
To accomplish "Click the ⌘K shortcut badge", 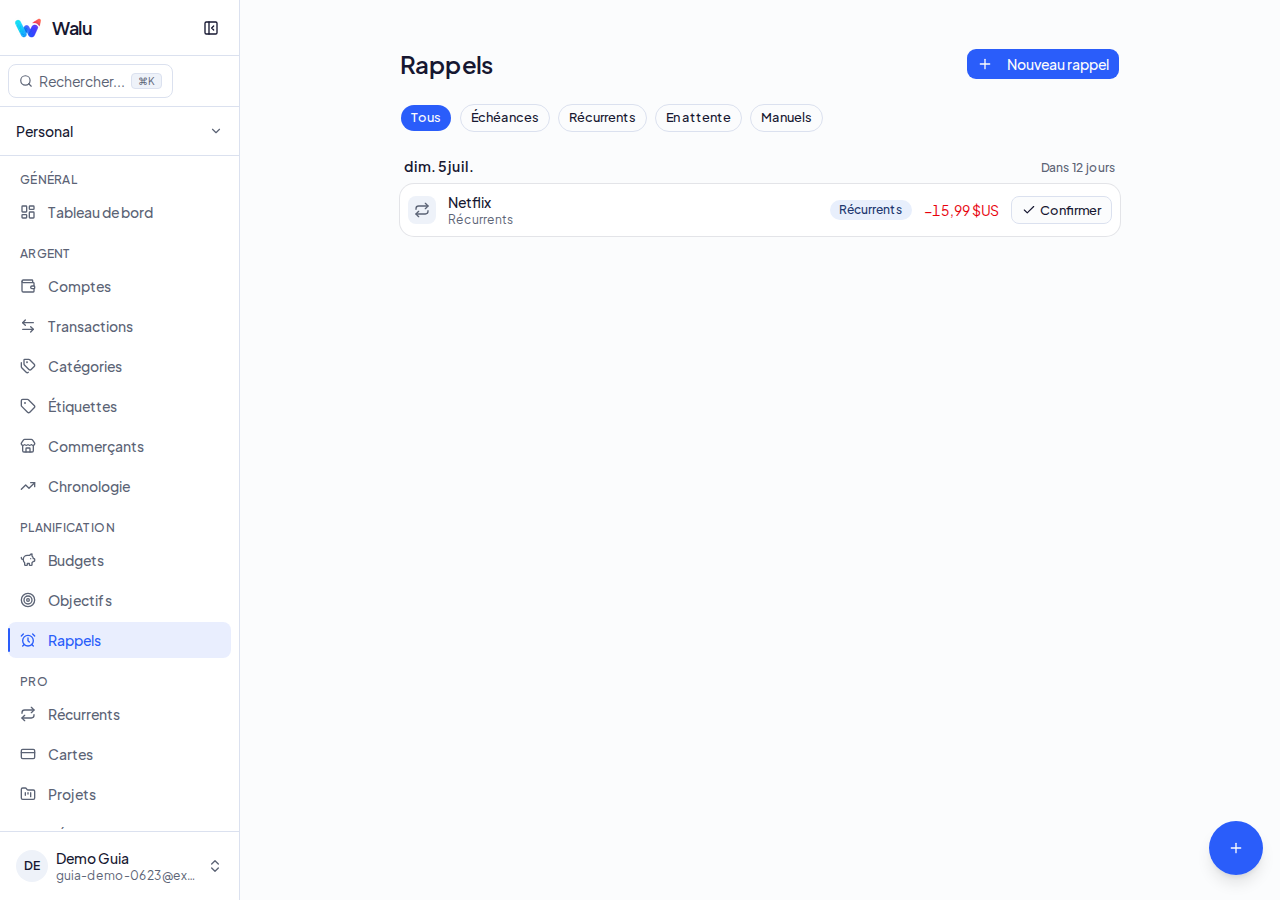I will [x=146, y=81].
